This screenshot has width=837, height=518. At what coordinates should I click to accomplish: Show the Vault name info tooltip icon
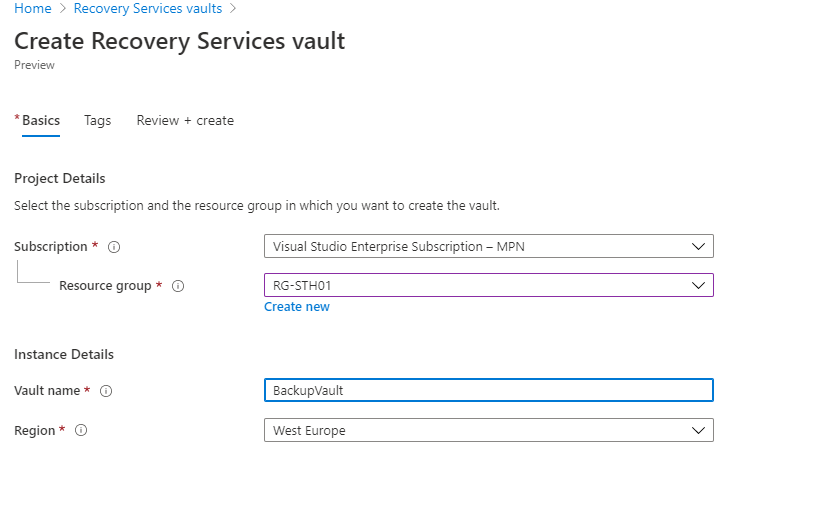[106, 391]
